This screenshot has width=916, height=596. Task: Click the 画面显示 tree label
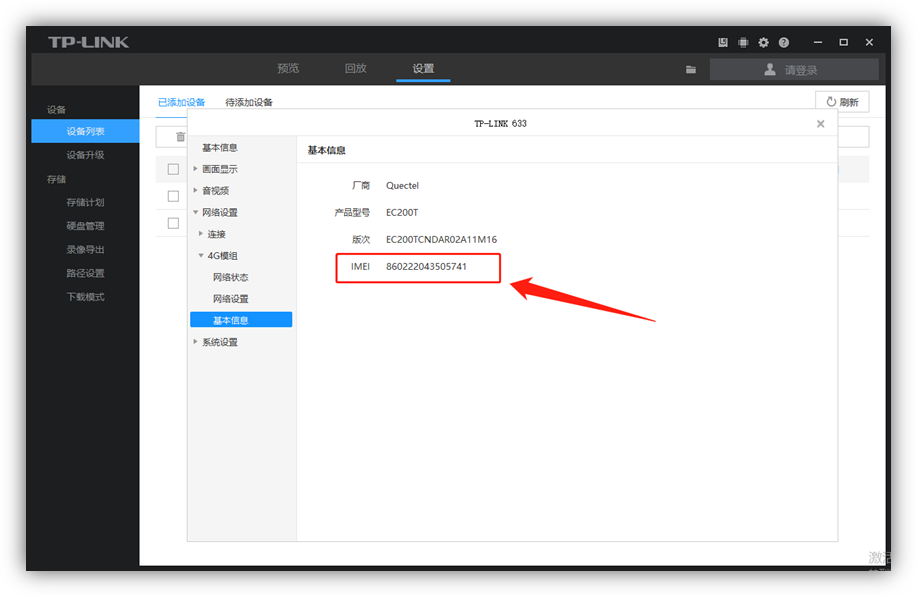coord(220,169)
